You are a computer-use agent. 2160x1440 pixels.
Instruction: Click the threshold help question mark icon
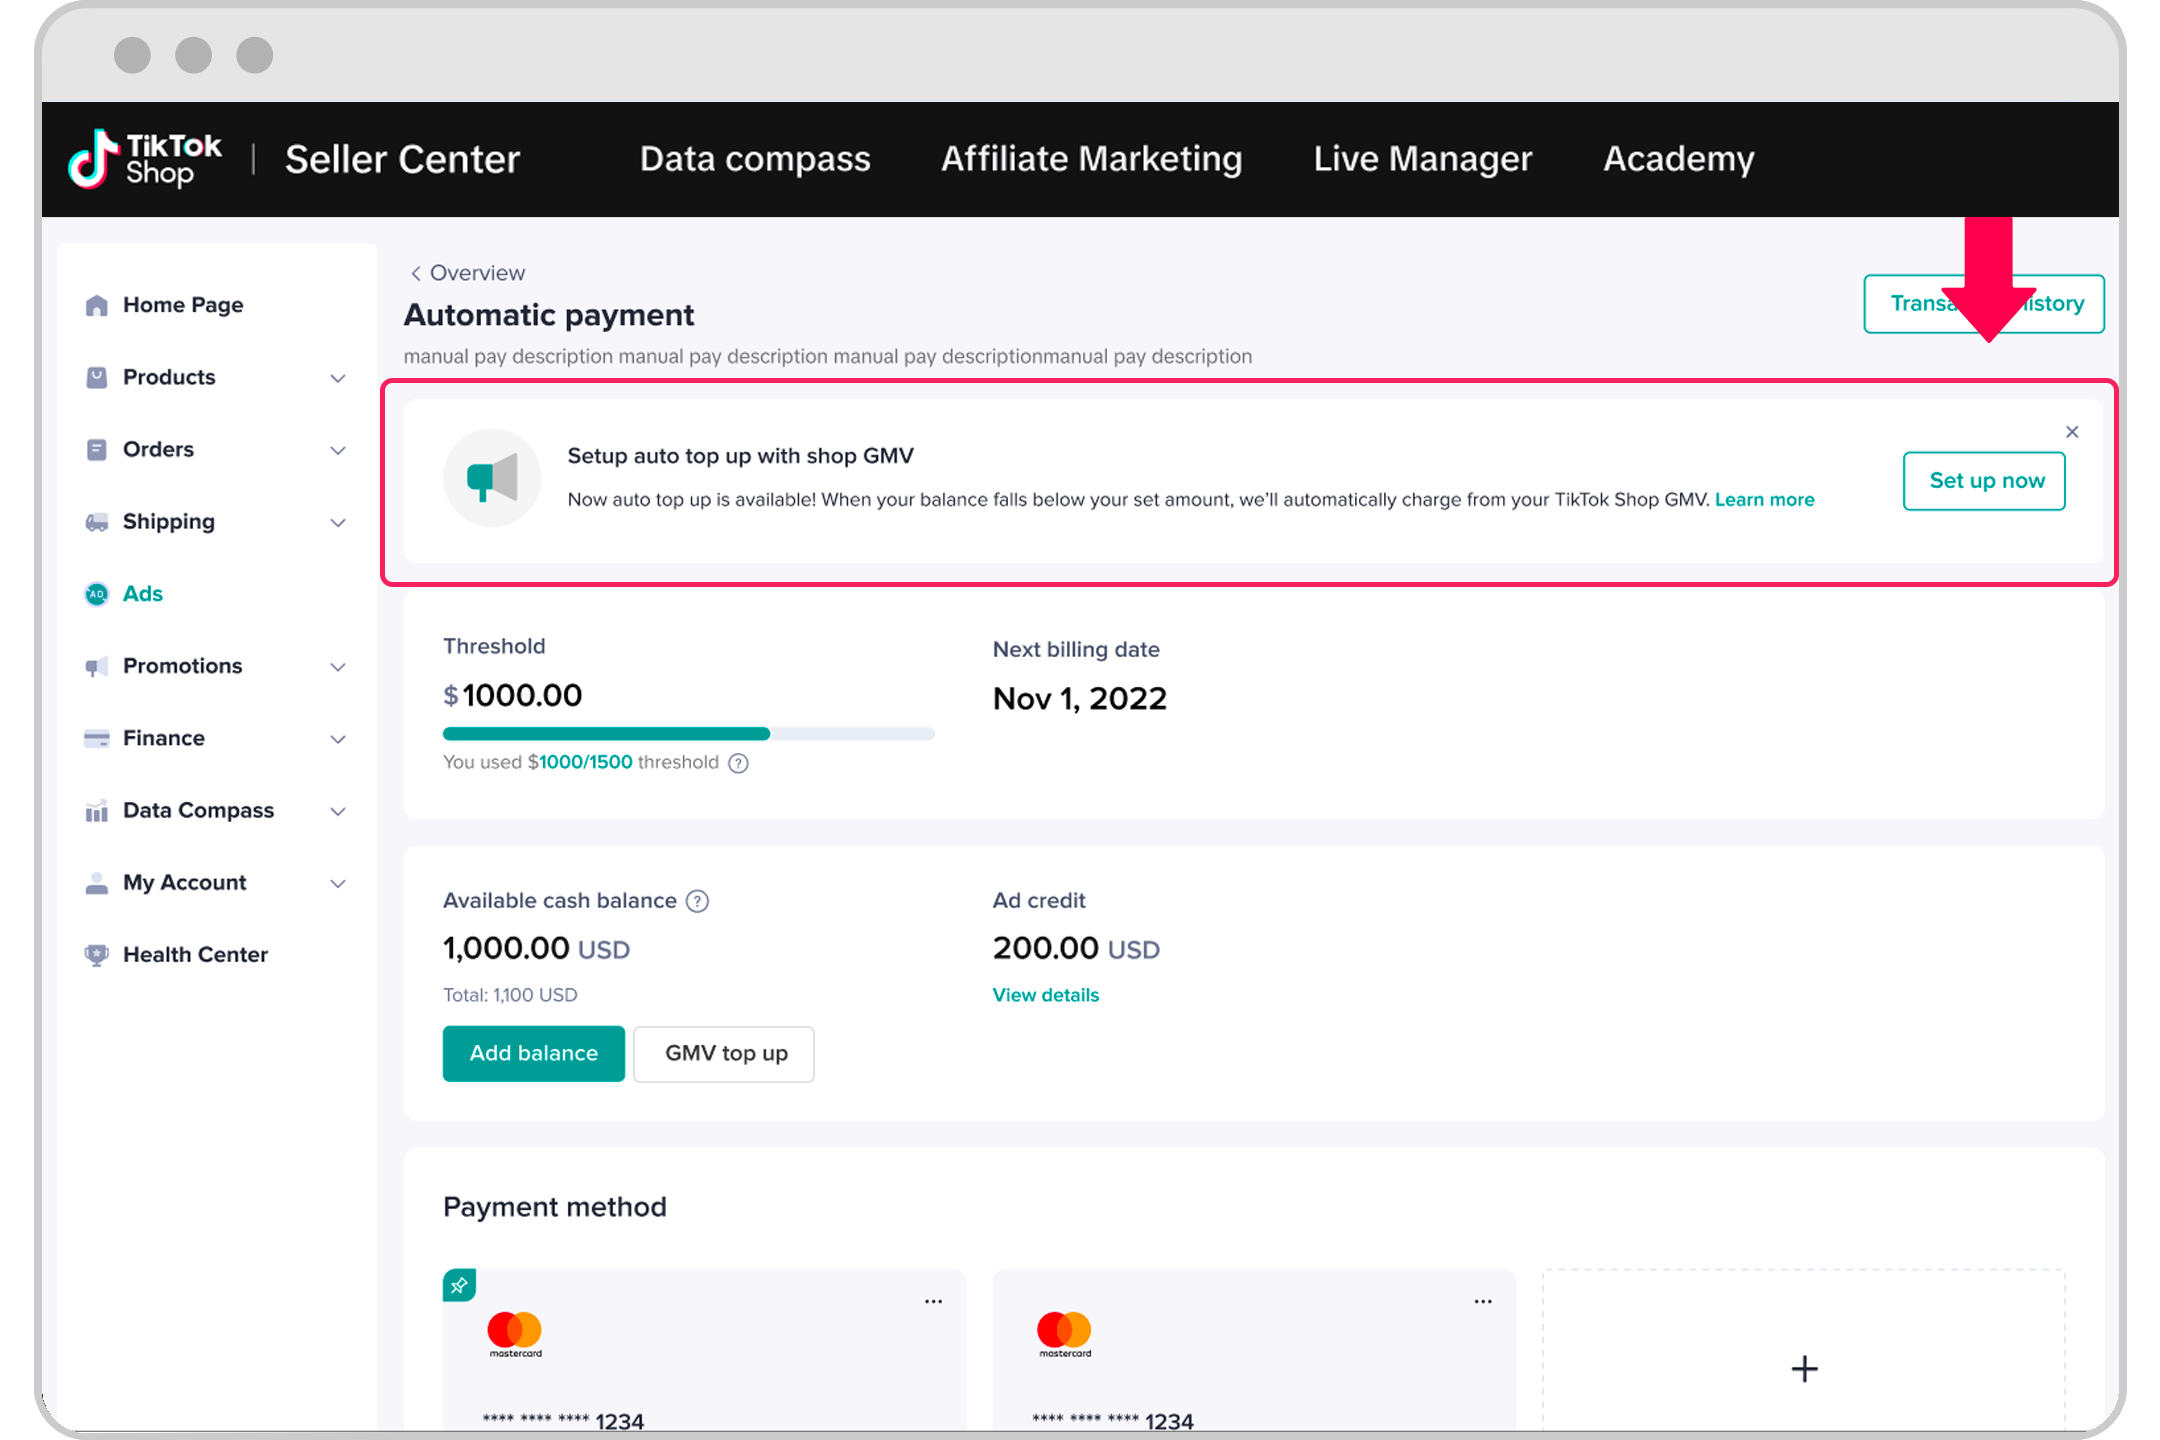[738, 763]
